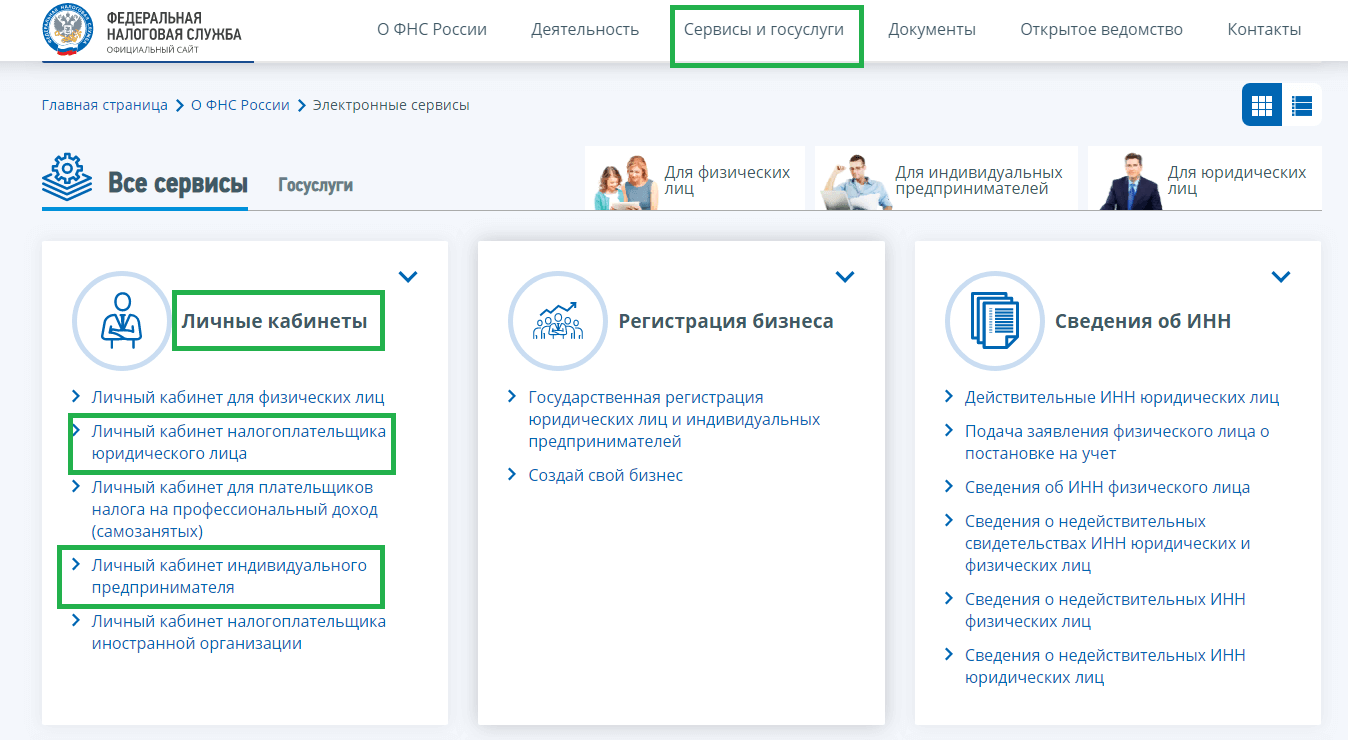Select the Госуслуги tab
The height and width of the screenshot is (740, 1348).
(315, 185)
